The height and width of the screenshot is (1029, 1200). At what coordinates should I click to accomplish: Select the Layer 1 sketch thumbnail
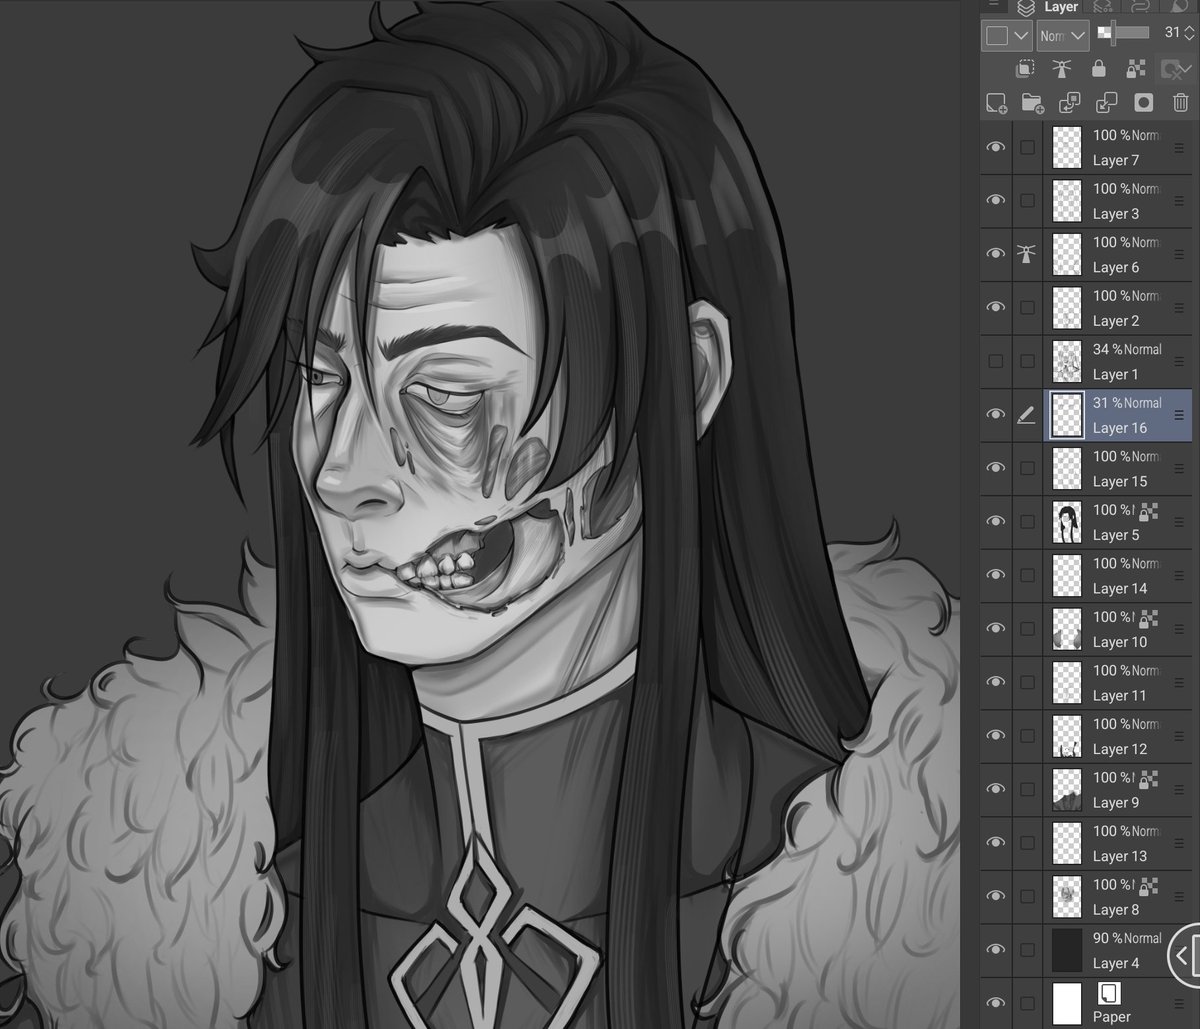pos(1068,361)
